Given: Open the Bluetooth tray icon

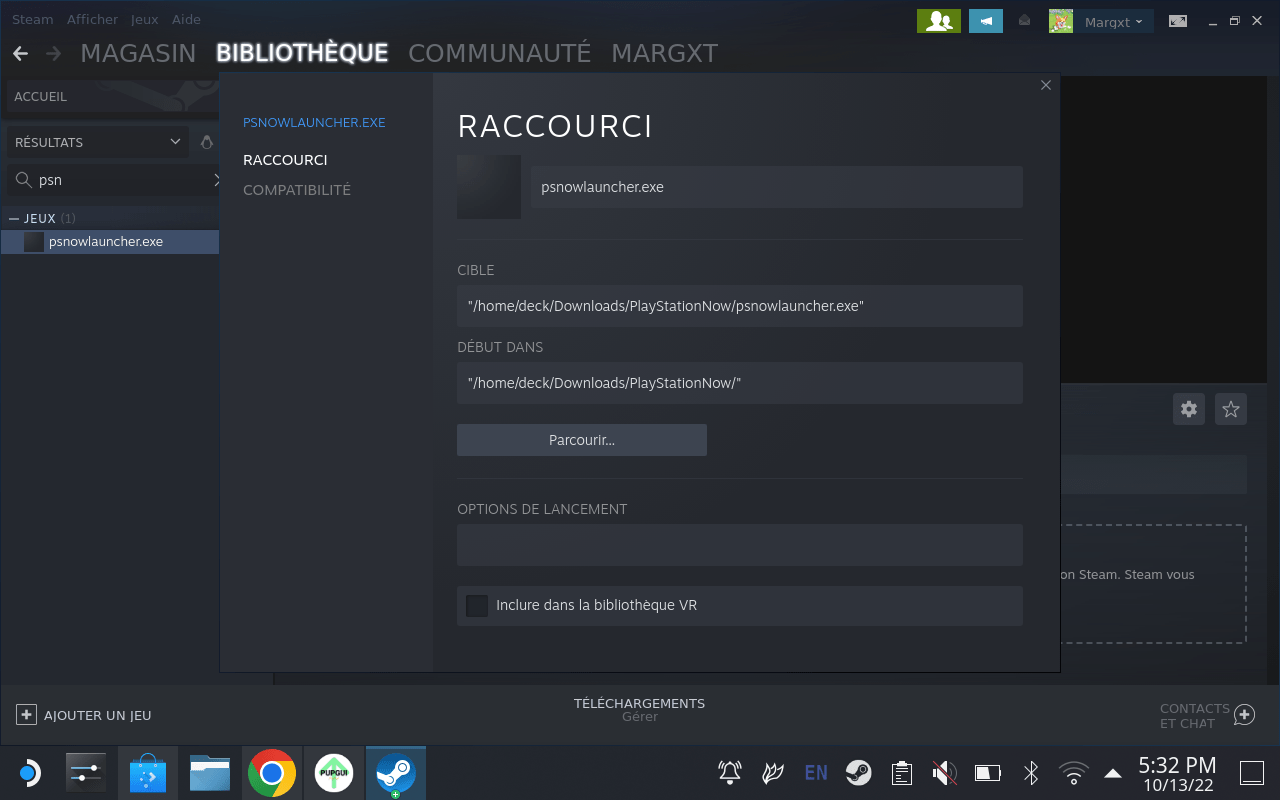Looking at the screenshot, I should [1031, 773].
